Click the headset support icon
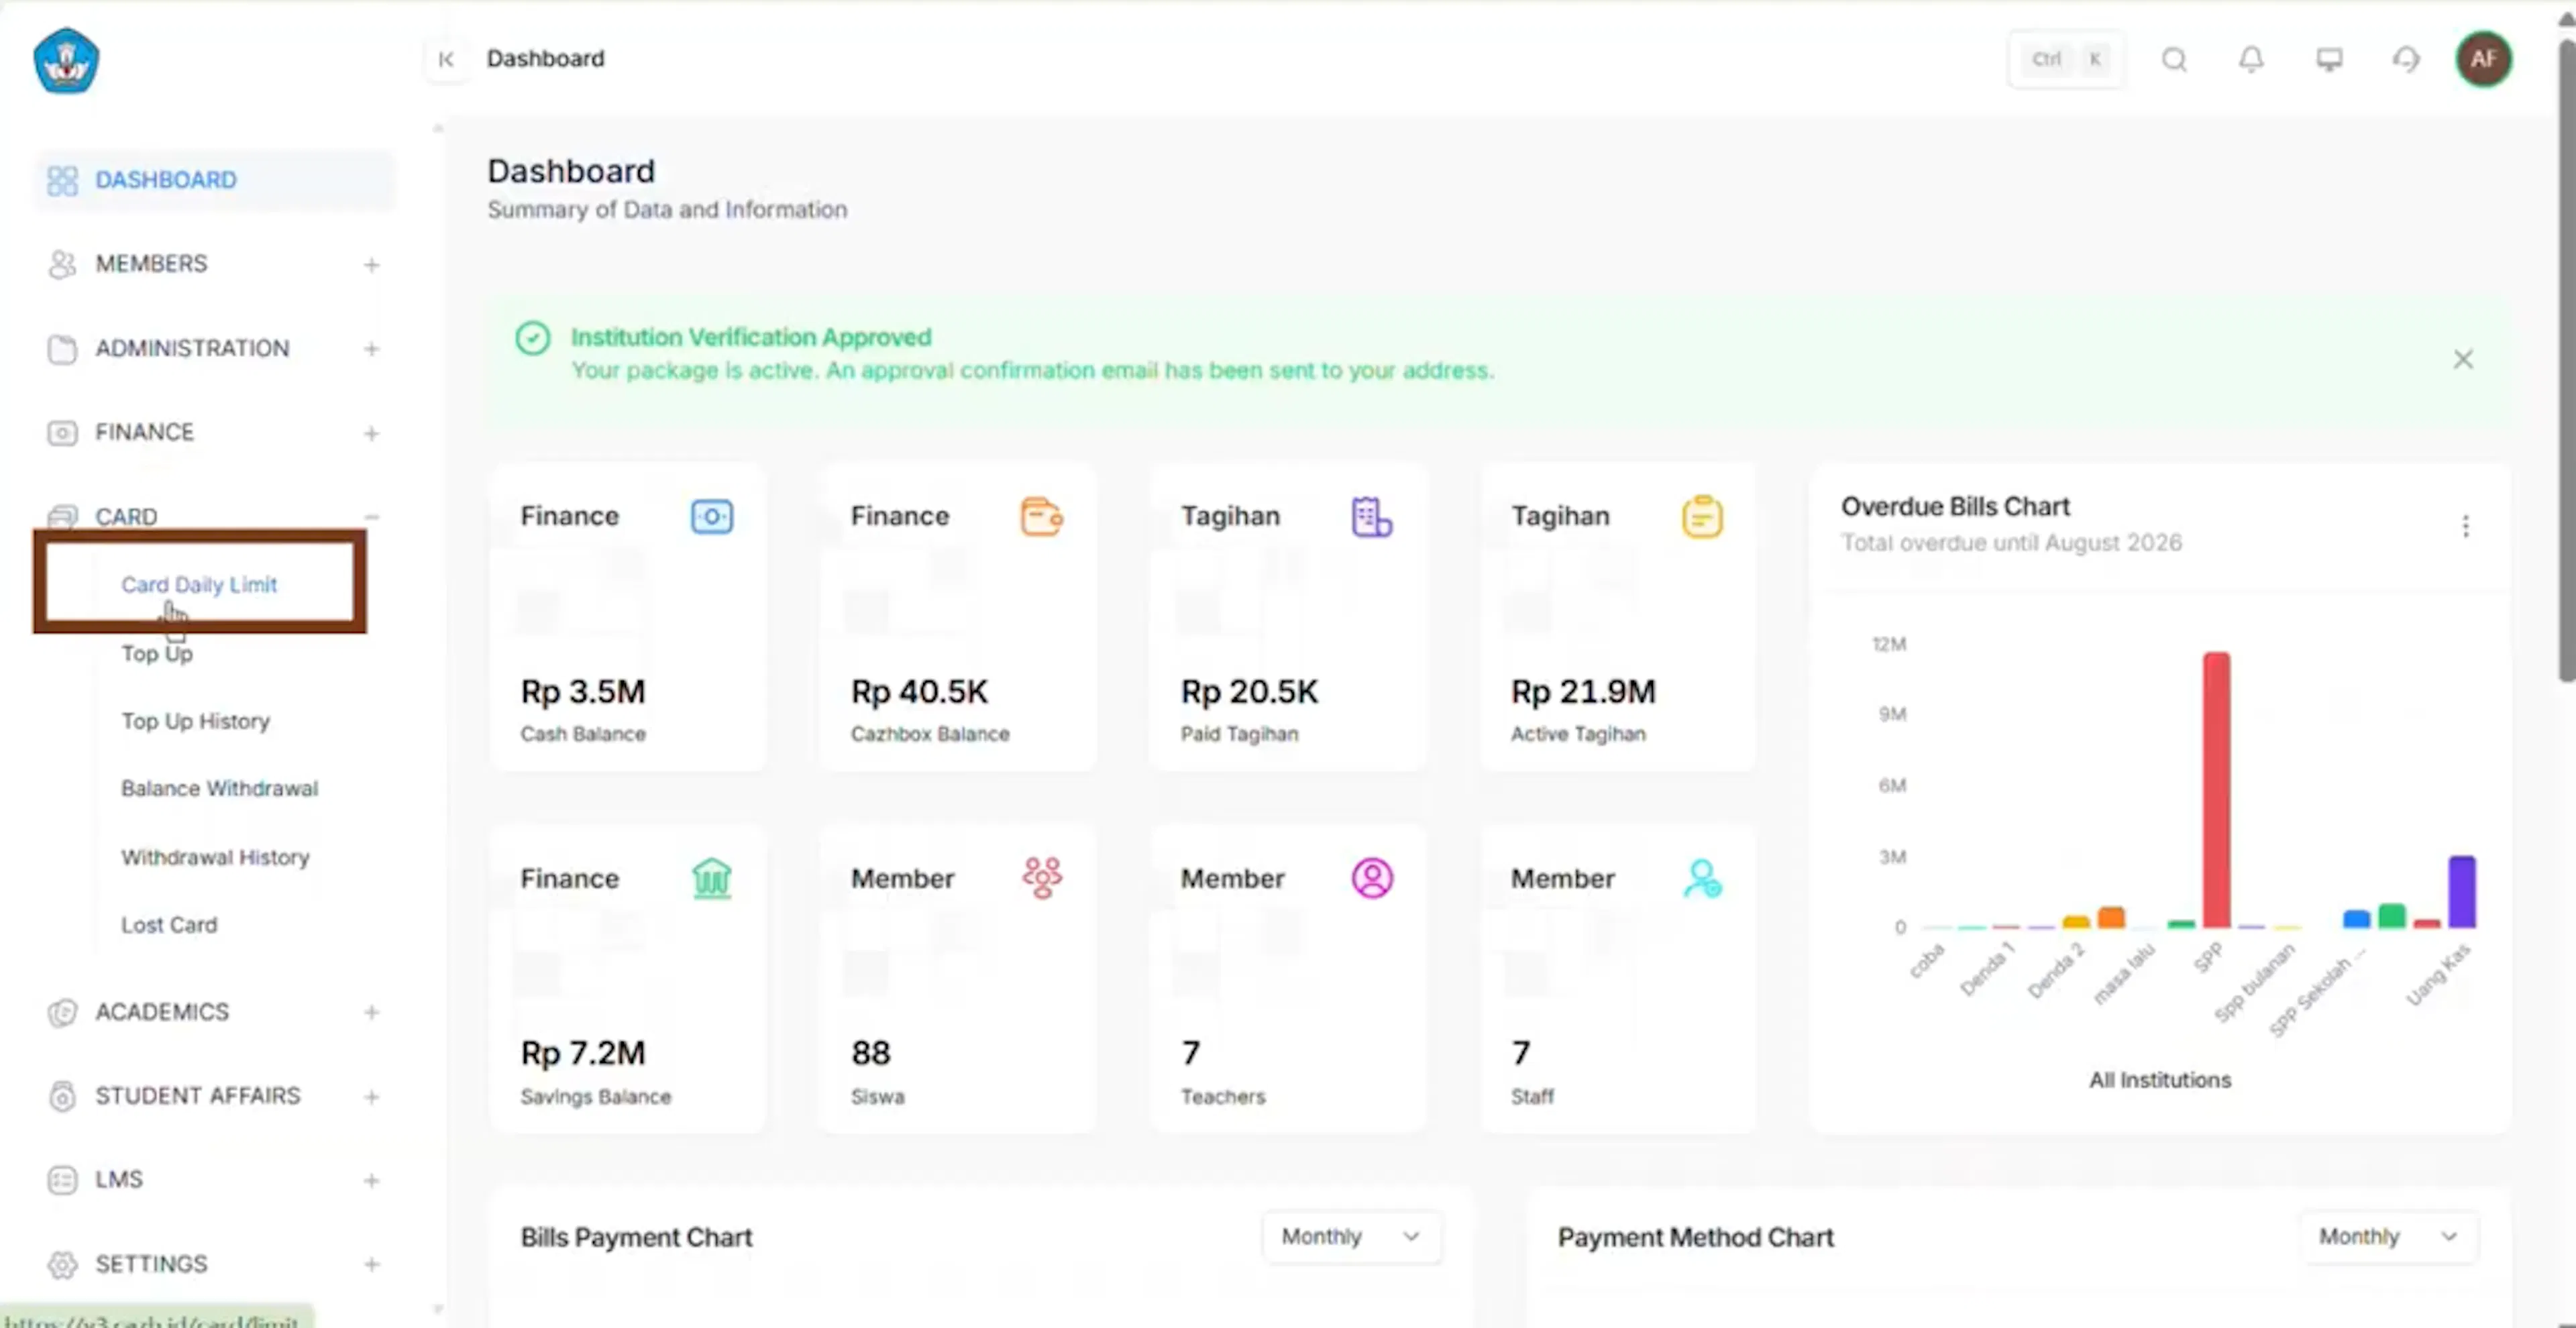The height and width of the screenshot is (1328, 2576). (x=2406, y=60)
